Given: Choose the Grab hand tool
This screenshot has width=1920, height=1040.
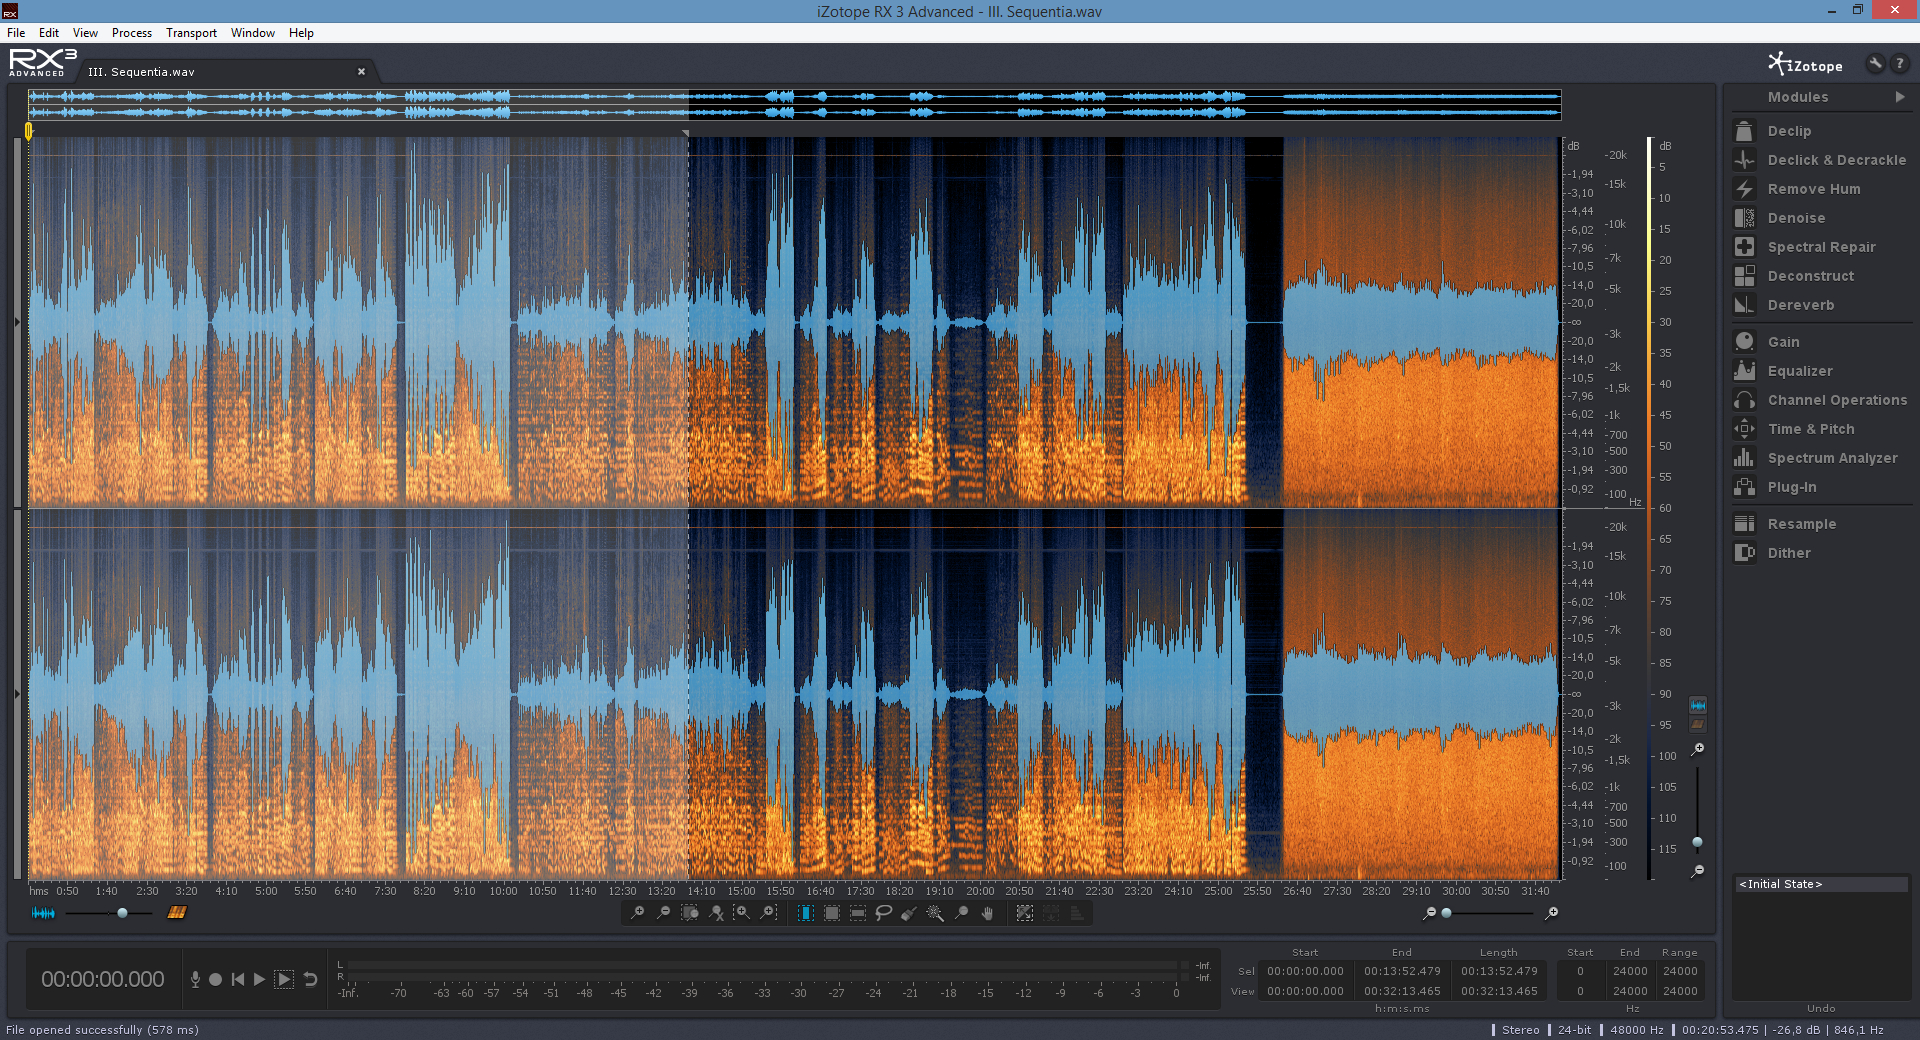Looking at the screenshot, I should (x=987, y=913).
